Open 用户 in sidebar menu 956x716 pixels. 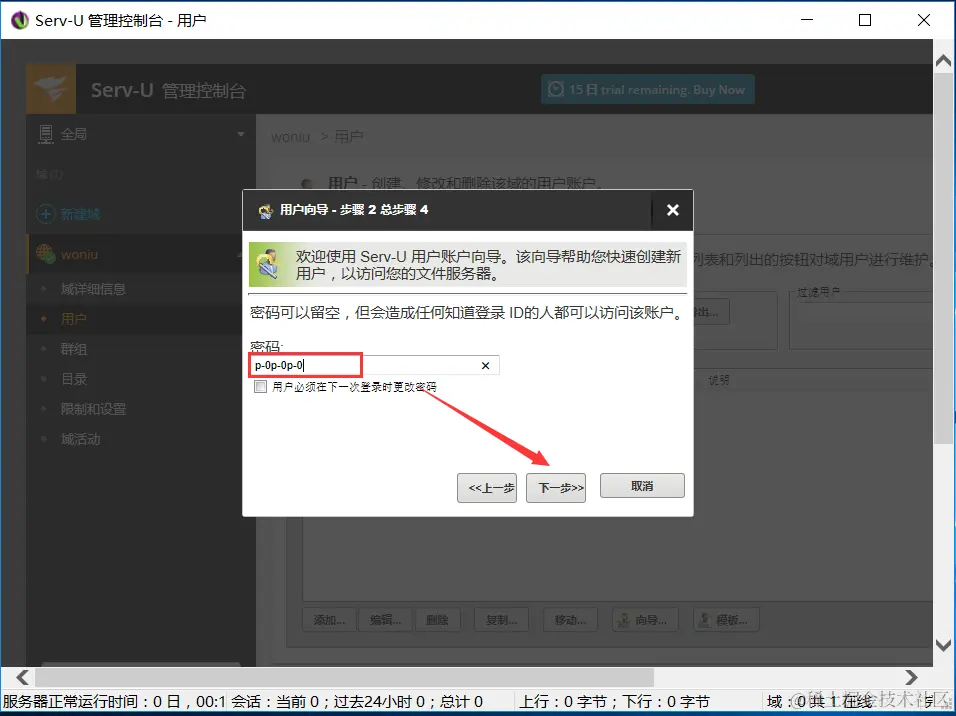(x=74, y=319)
